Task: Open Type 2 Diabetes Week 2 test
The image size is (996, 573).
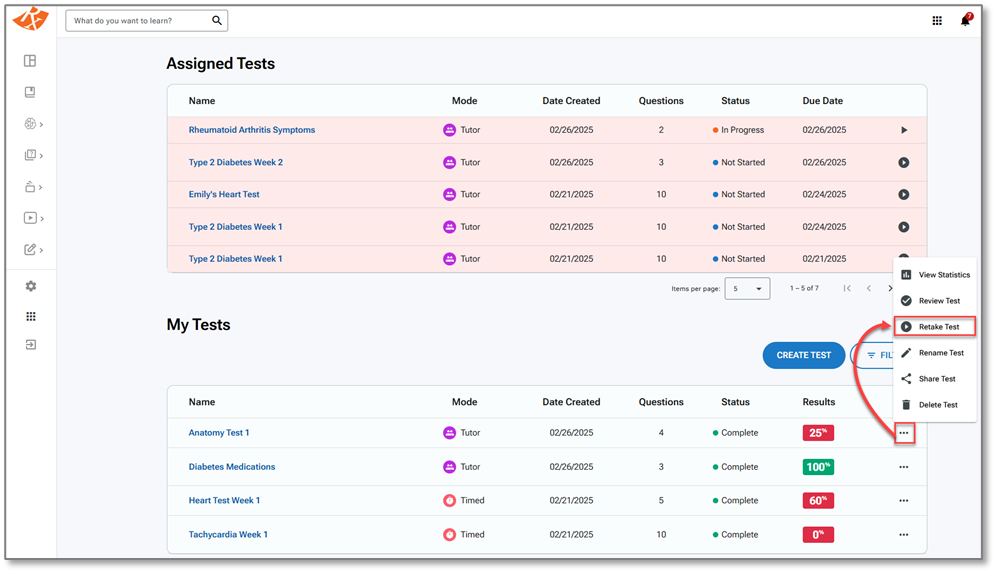Action: tap(235, 162)
